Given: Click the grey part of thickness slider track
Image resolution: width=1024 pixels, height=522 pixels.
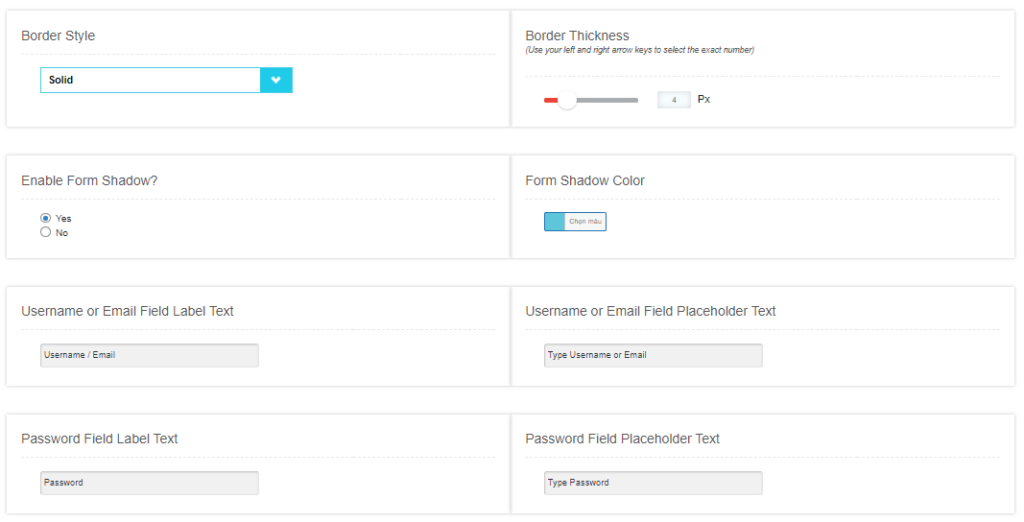Looking at the screenshot, I should [x=607, y=100].
